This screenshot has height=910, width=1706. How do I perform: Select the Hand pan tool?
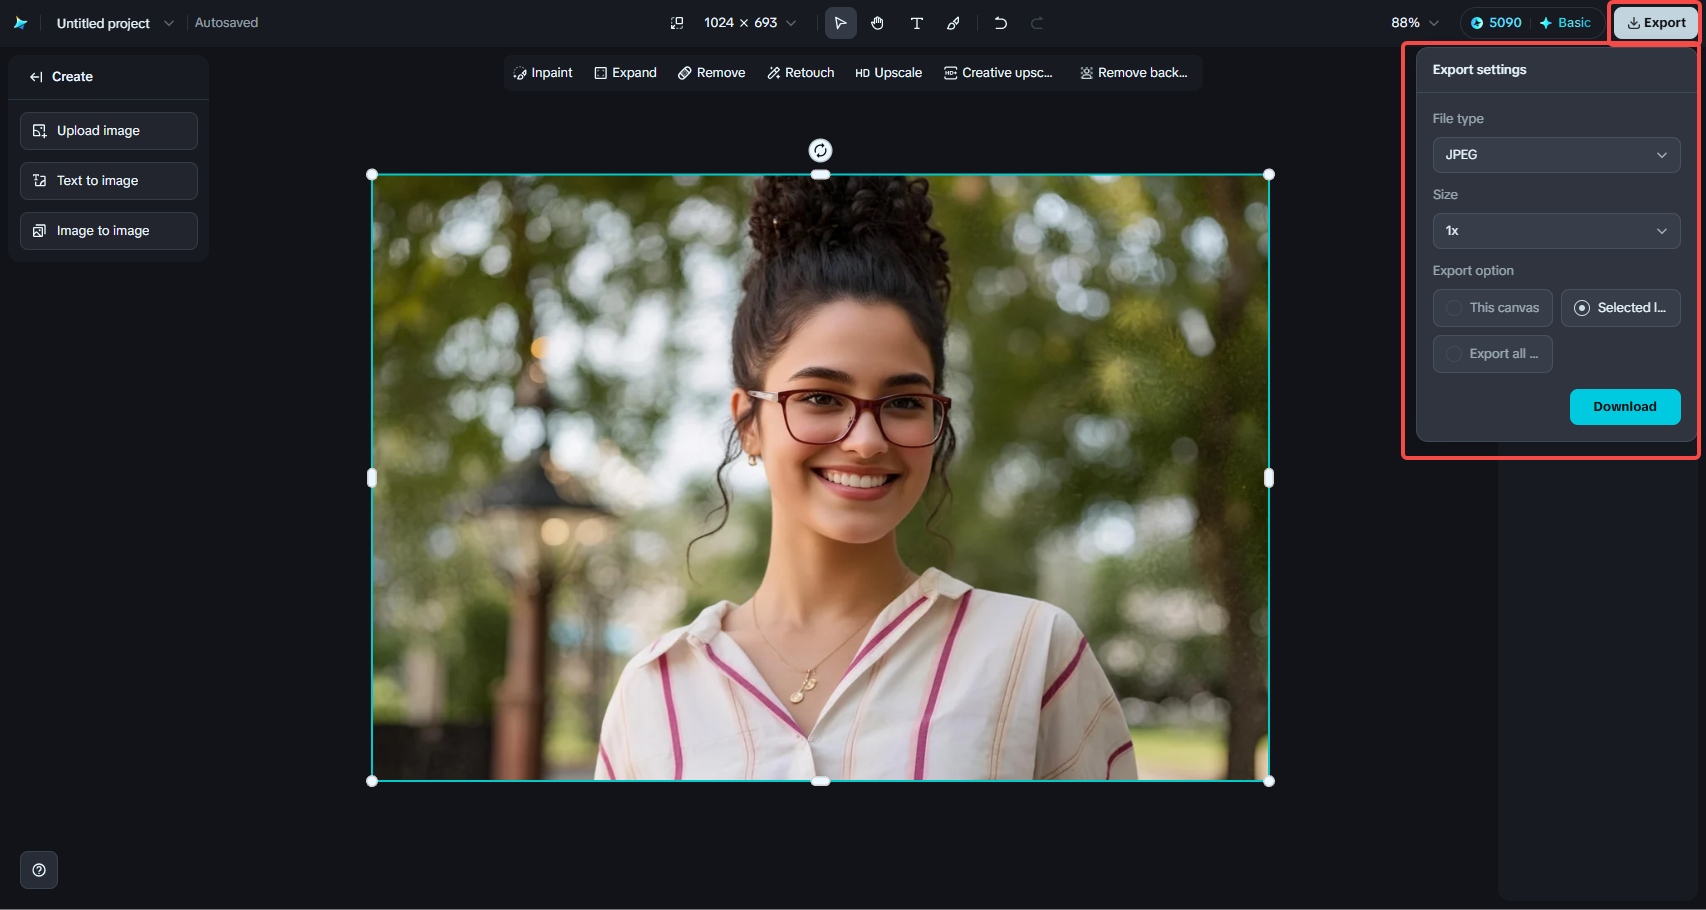coord(878,22)
